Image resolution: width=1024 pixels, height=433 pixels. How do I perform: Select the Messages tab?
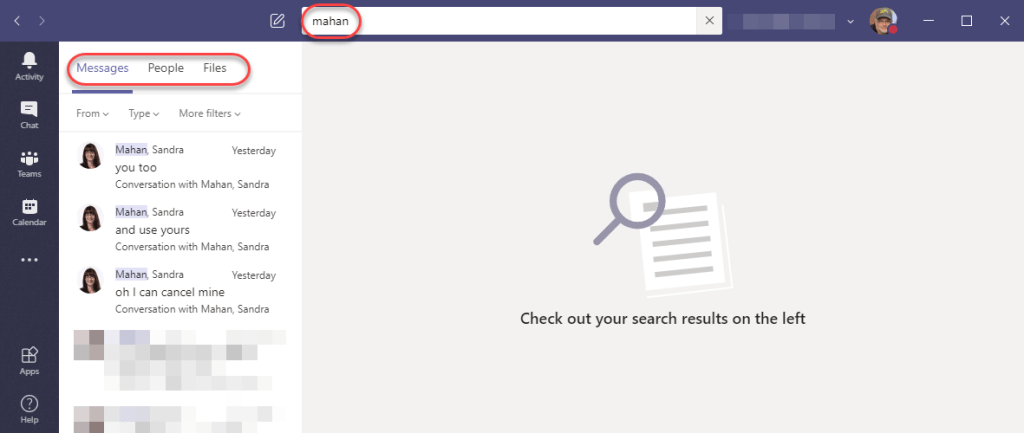(x=103, y=68)
